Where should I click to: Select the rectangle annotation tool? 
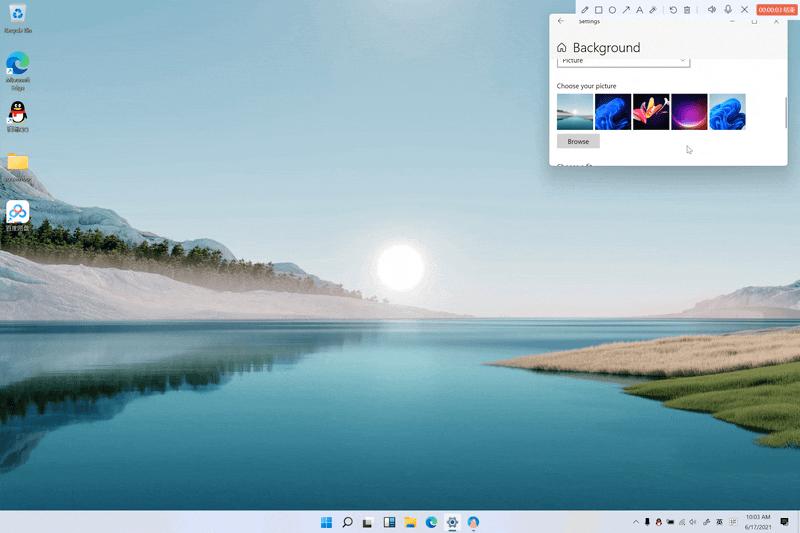(x=599, y=10)
